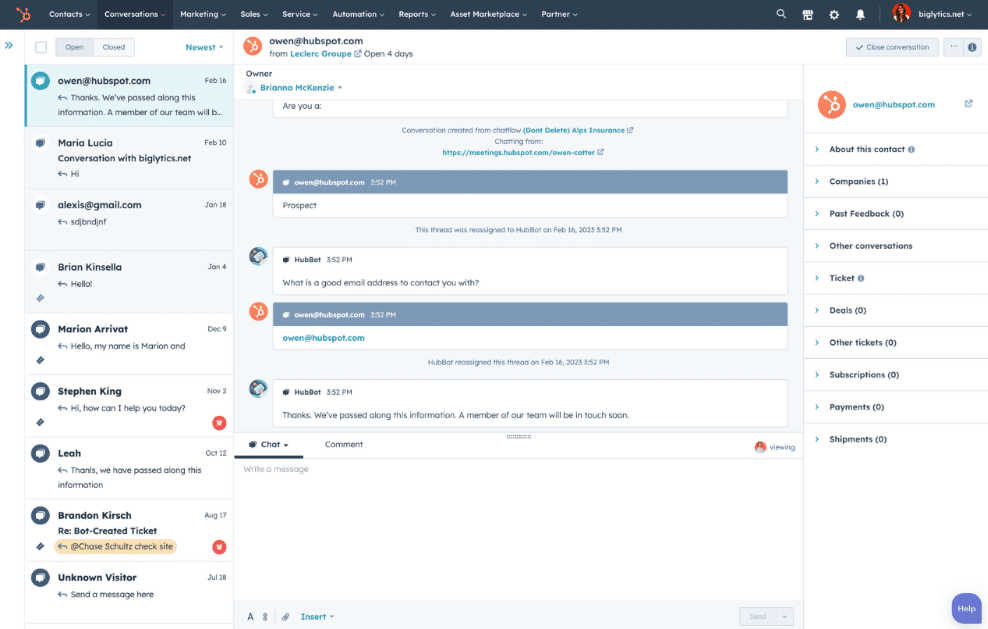
Task: Expand the inbox sidebar double-chevron
Action: [x=9, y=45]
